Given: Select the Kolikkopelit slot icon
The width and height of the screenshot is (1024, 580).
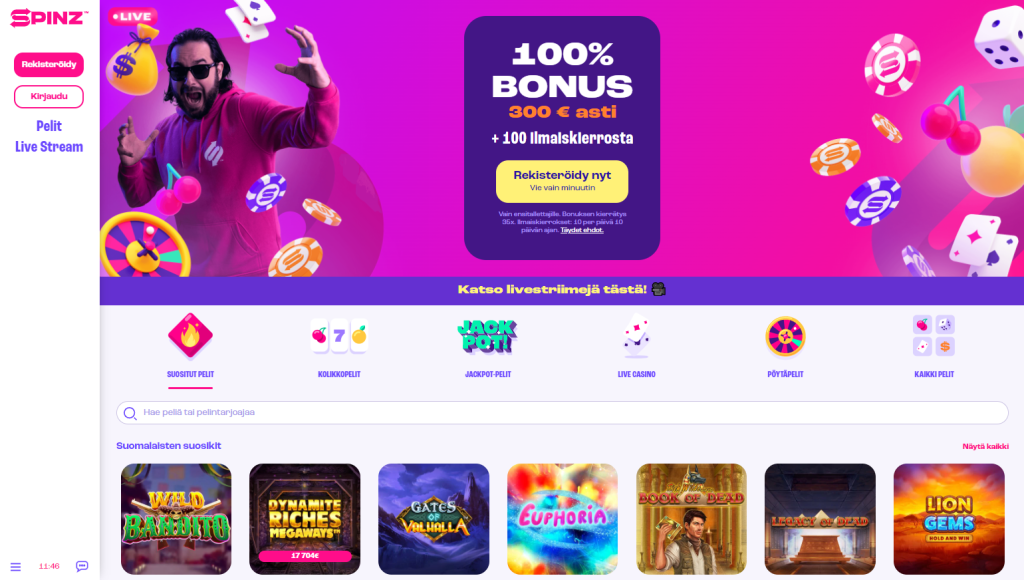Looking at the screenshot, I should coord(339,336).
